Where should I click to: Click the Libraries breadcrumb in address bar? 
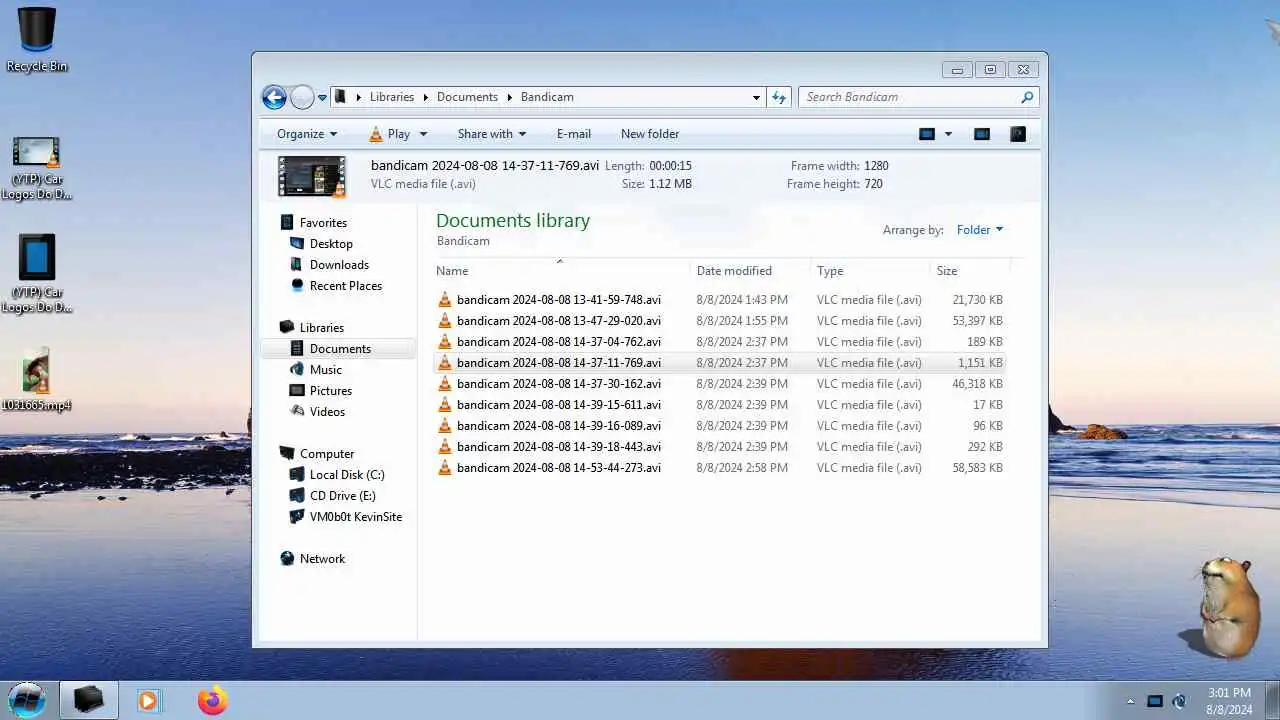coord(392,97)
